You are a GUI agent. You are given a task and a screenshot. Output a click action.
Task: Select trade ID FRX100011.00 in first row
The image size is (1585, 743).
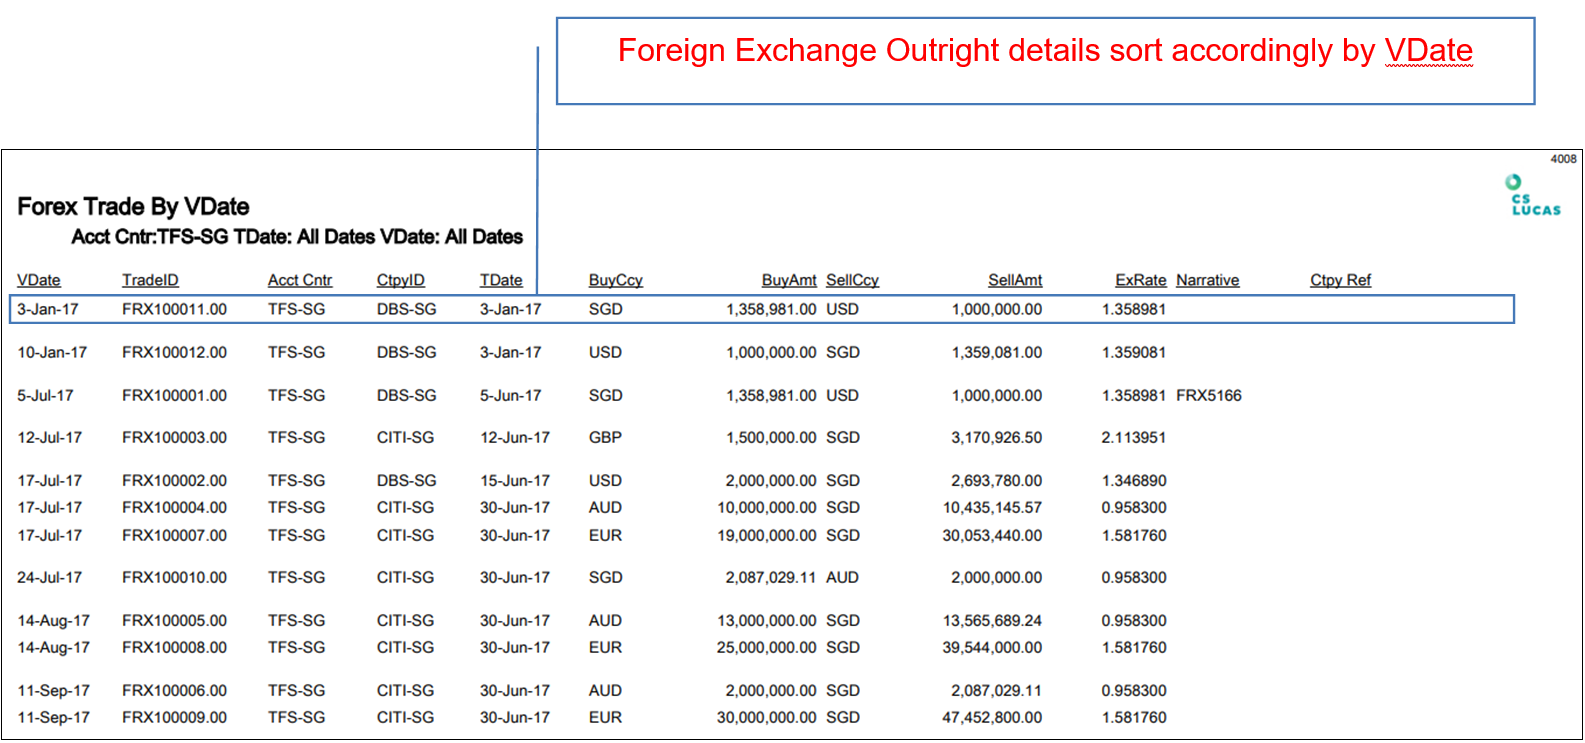174,309
